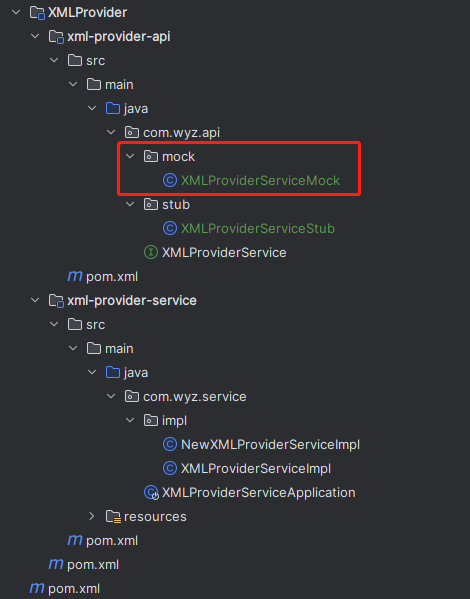Screen dimensions: 470x599
Task: Collapse the XMLProvider root project
Action: [16, 12]
